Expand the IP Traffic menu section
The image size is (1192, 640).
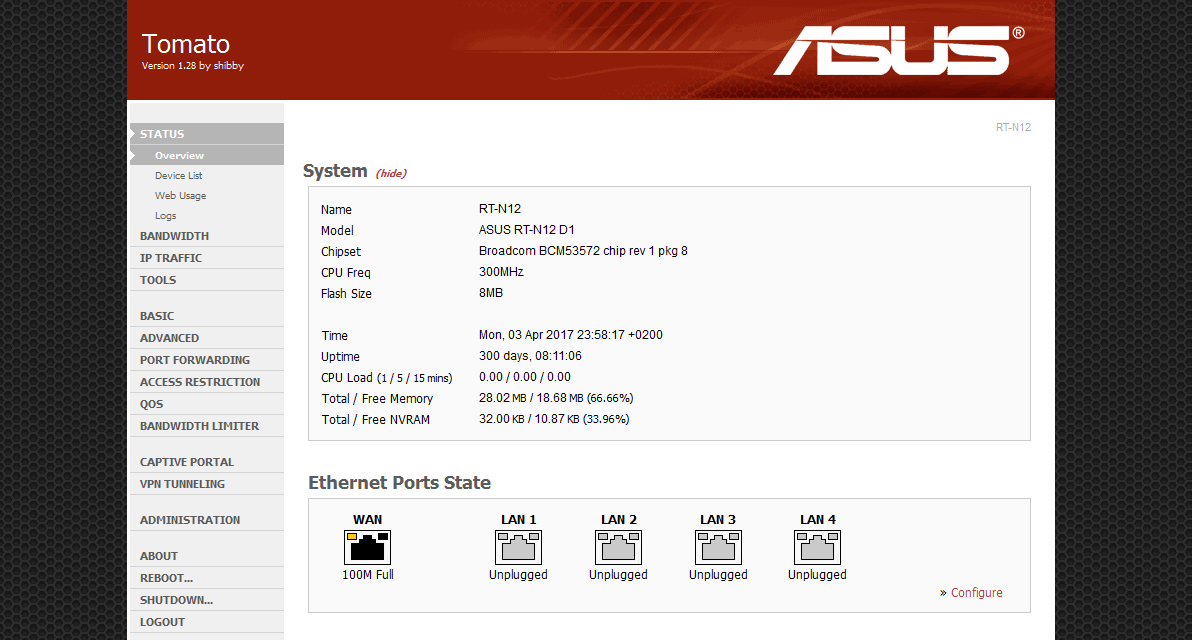pyautogui.click(x=171, y=258)
